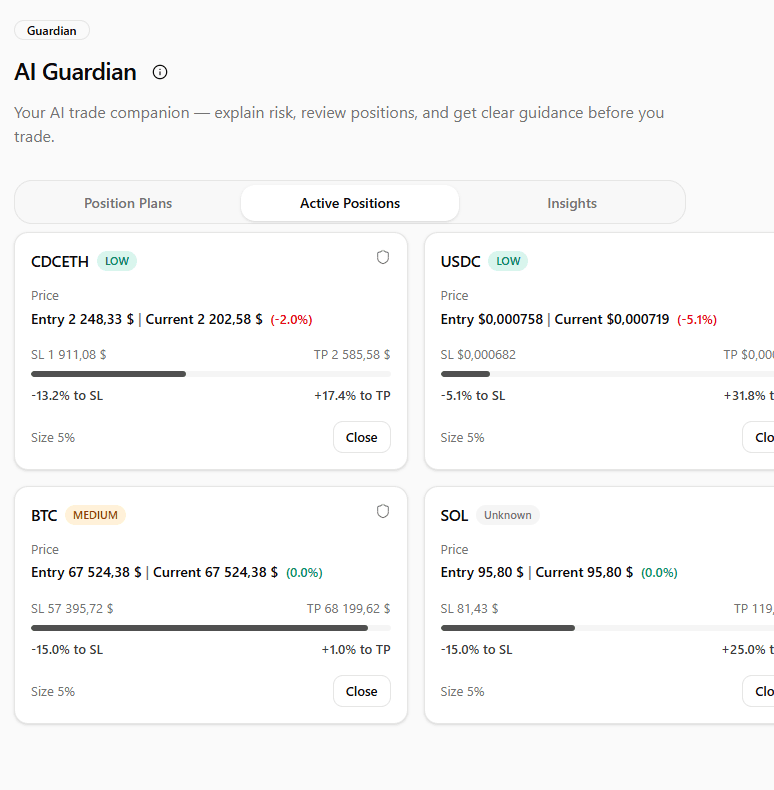Close the USDC position
The width and height of the screenshot is (774, 790).
point(758,437)
